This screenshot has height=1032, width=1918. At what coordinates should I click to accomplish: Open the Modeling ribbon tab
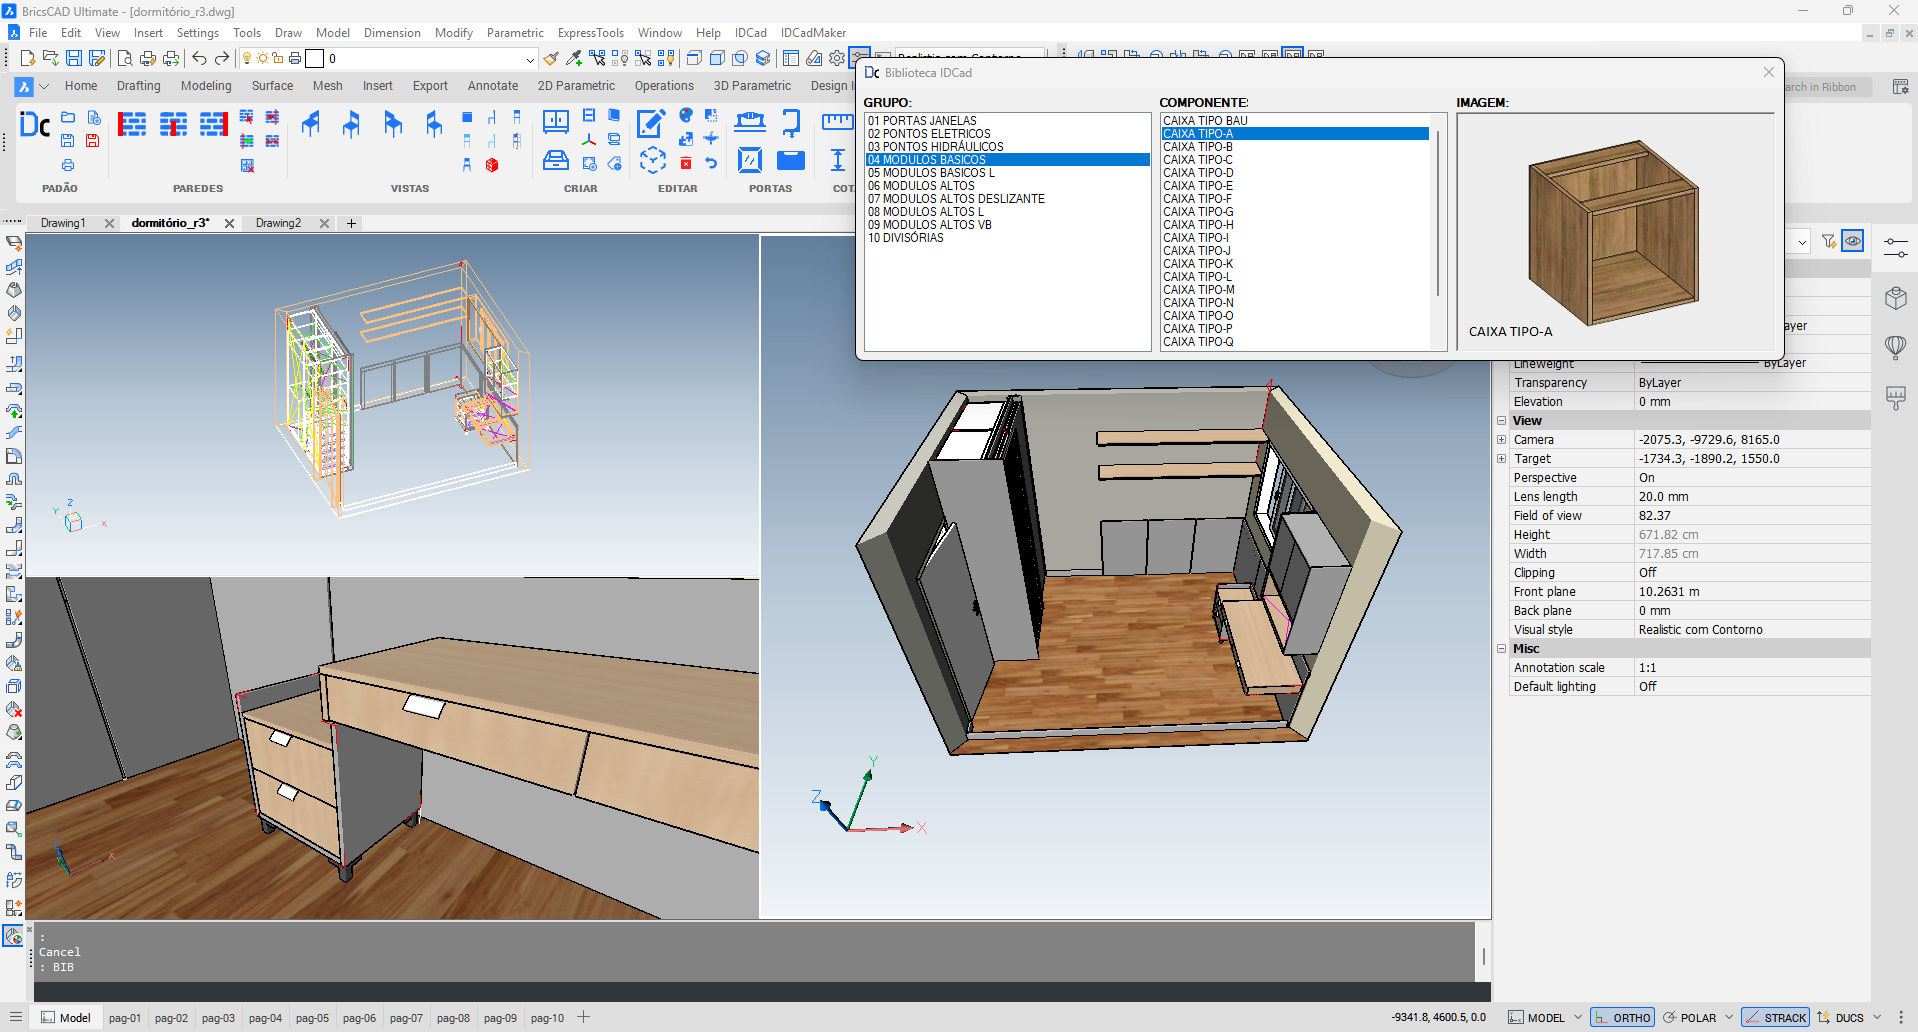(x=206, y=86)
